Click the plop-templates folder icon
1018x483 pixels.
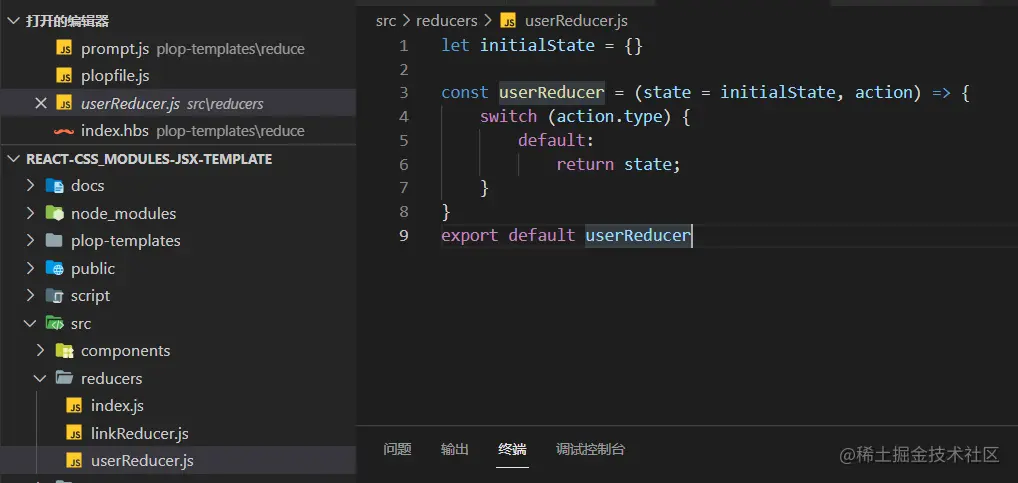click(x=55, y=240)
